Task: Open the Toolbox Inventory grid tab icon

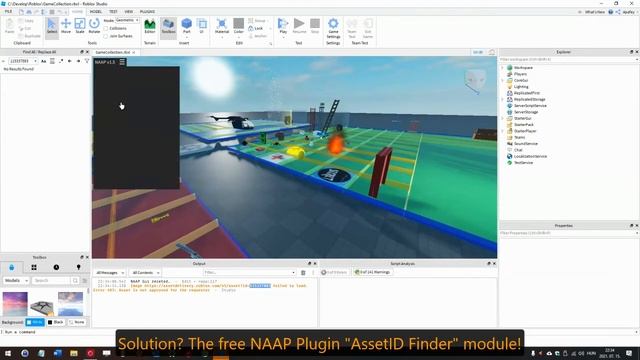Action: coord(34,267)
